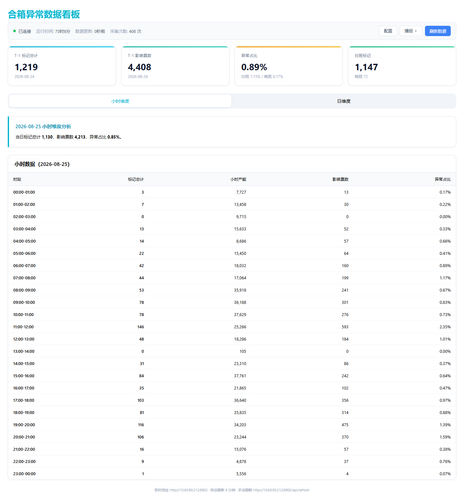Select the 13:00-14:00 row
Screen dimensions: 464x500
click(x=232, y=351)
